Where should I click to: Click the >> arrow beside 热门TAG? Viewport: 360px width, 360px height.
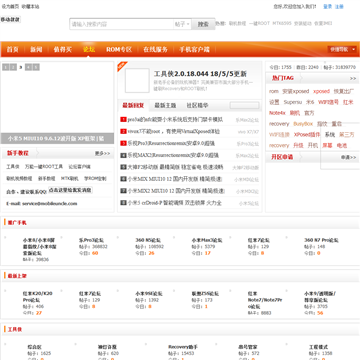(x=353, y=78)
